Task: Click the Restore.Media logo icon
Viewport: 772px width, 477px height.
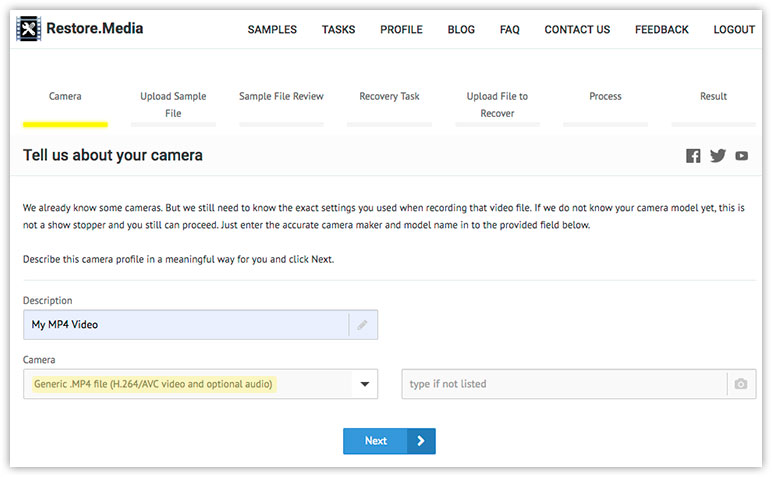Action: pos(29,29)
